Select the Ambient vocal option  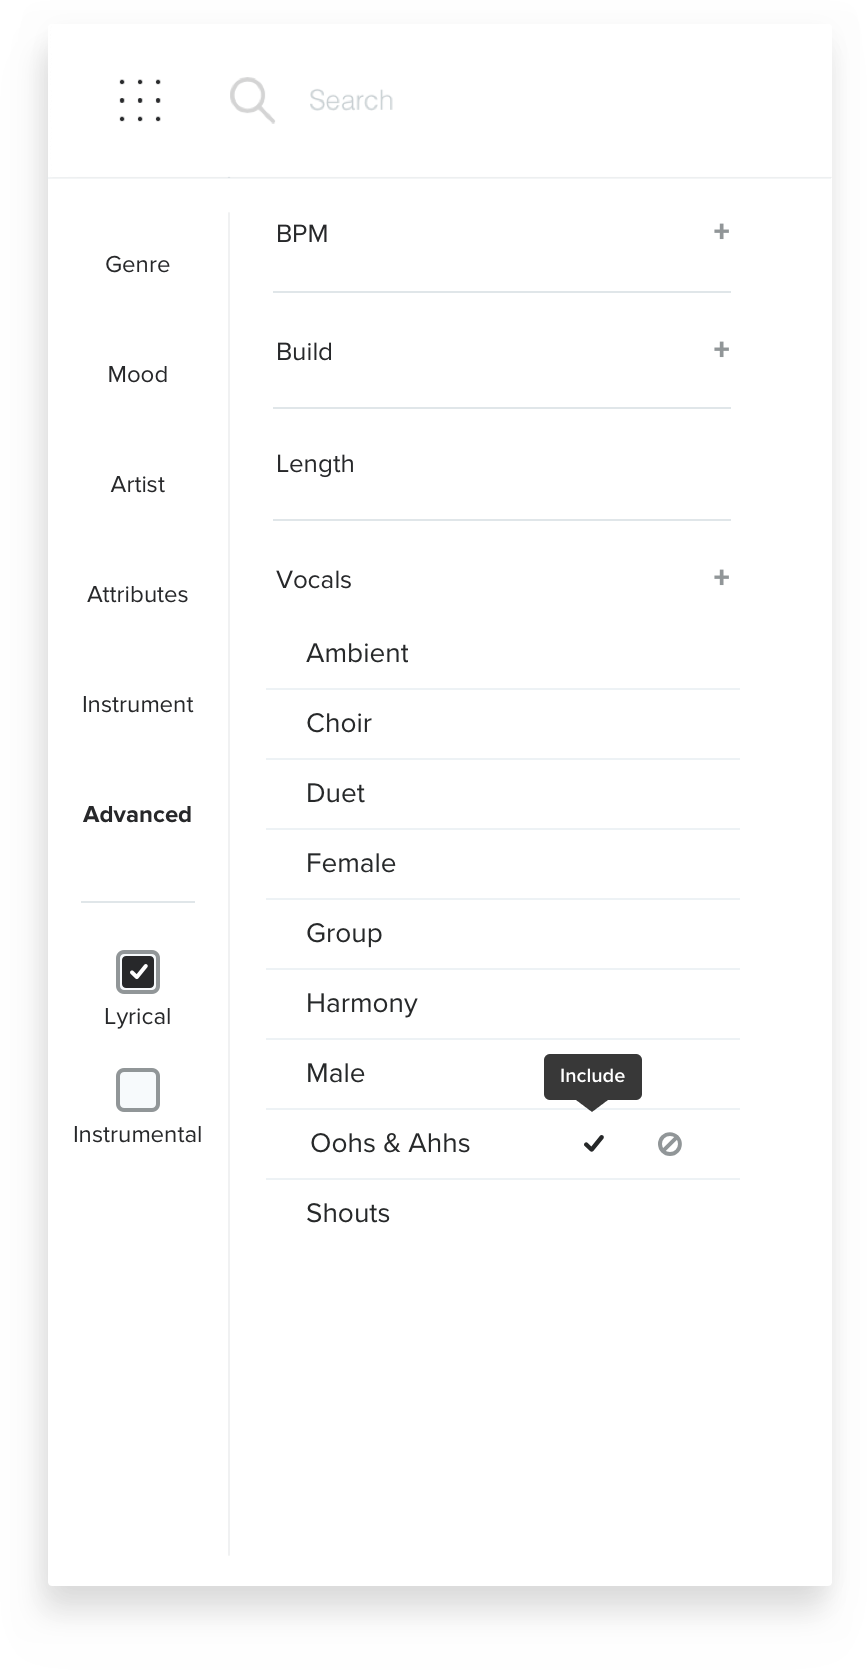(357, 653)
